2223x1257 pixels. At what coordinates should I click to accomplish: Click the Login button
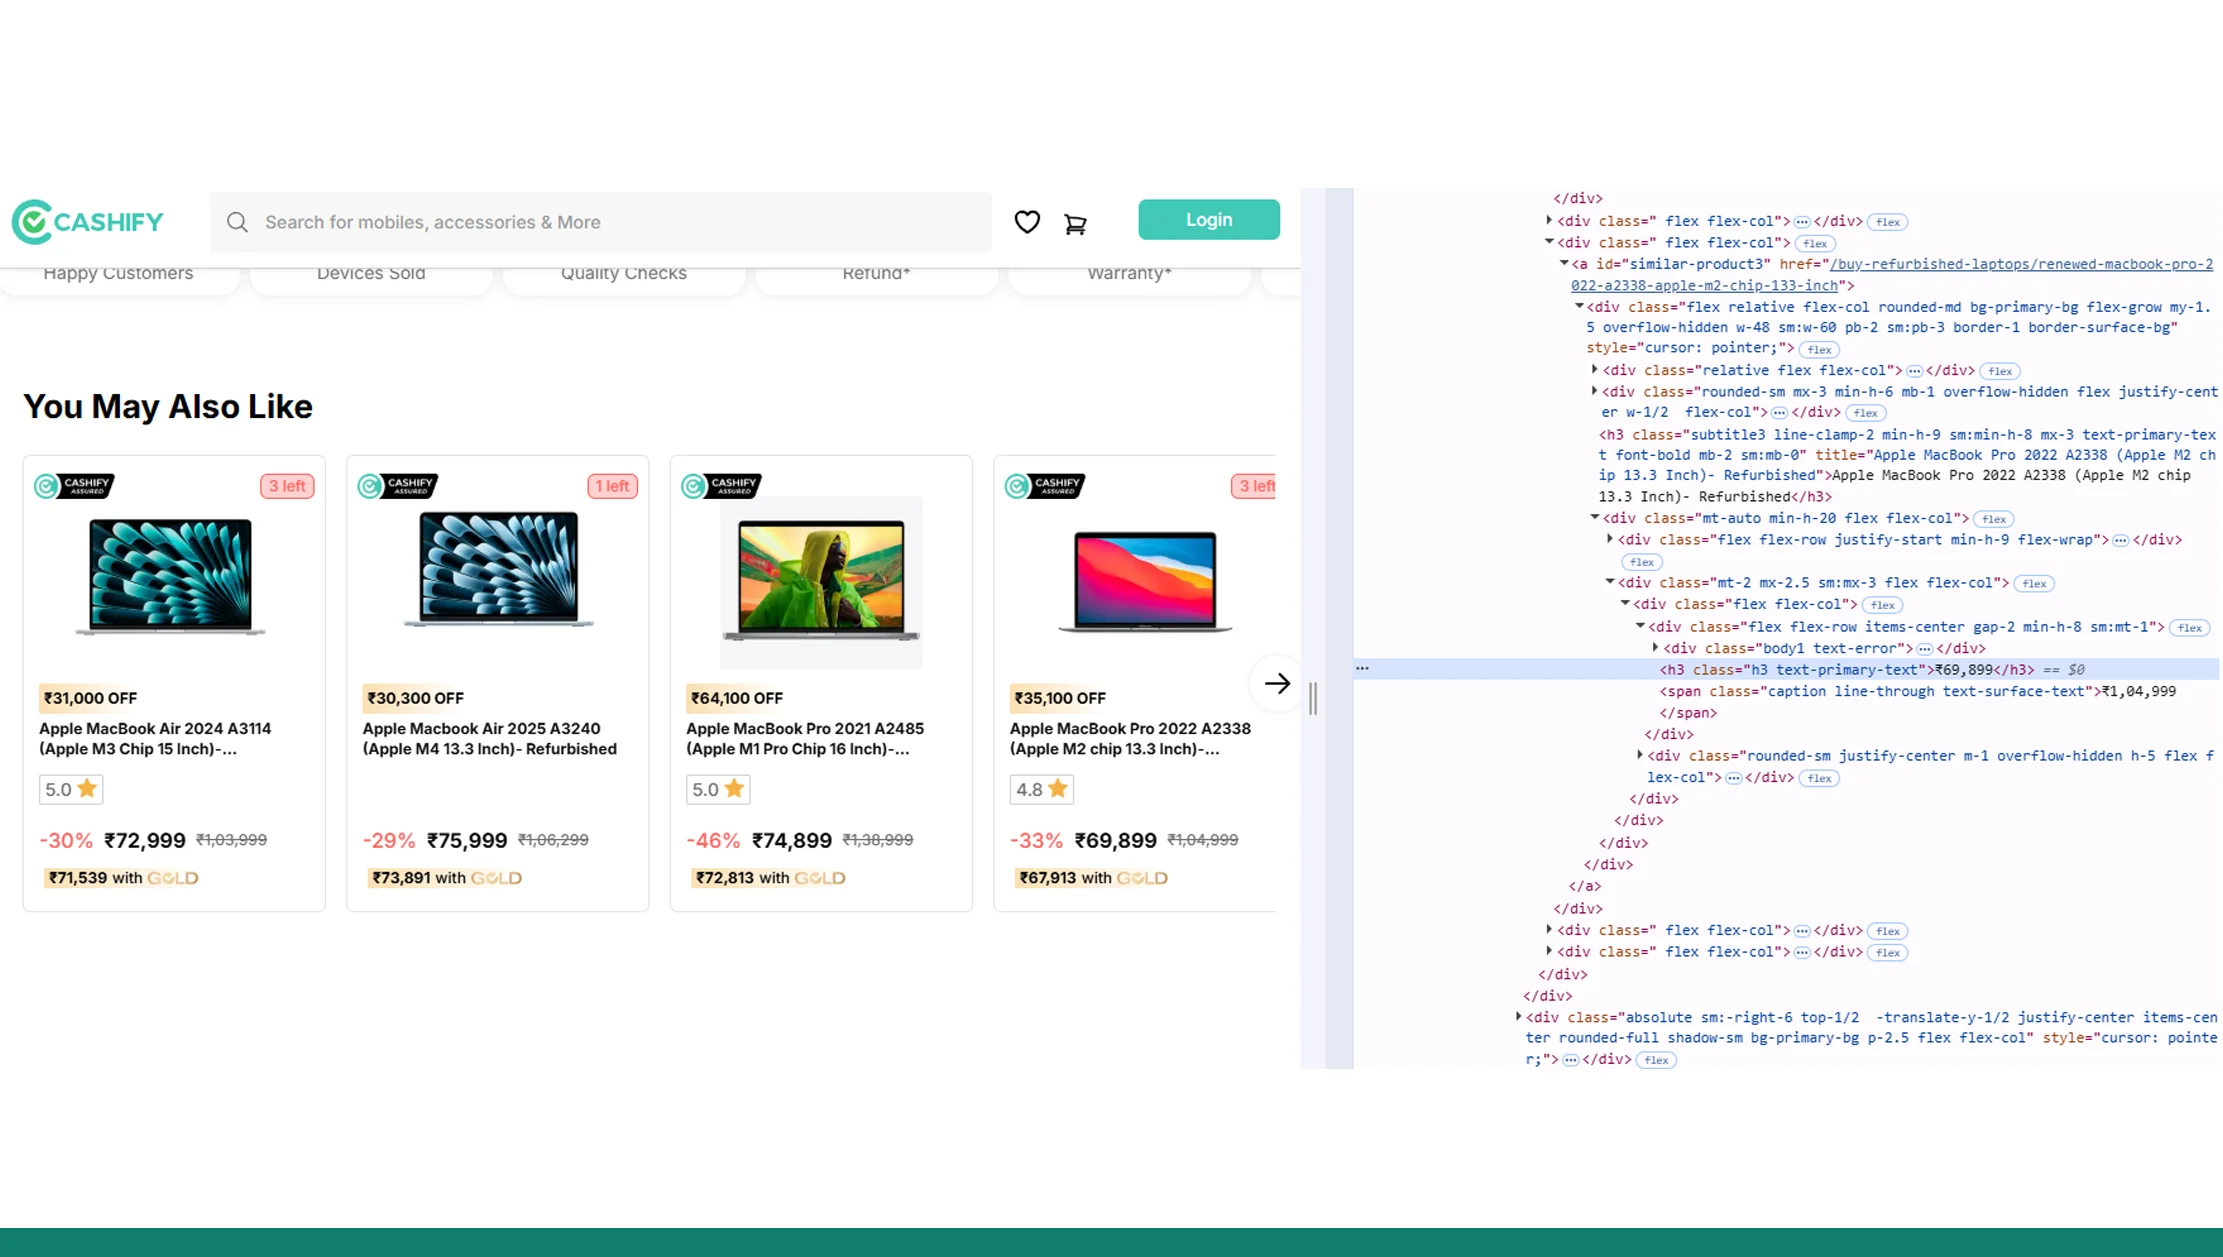pyautogui.click(x=1209, y=219)
